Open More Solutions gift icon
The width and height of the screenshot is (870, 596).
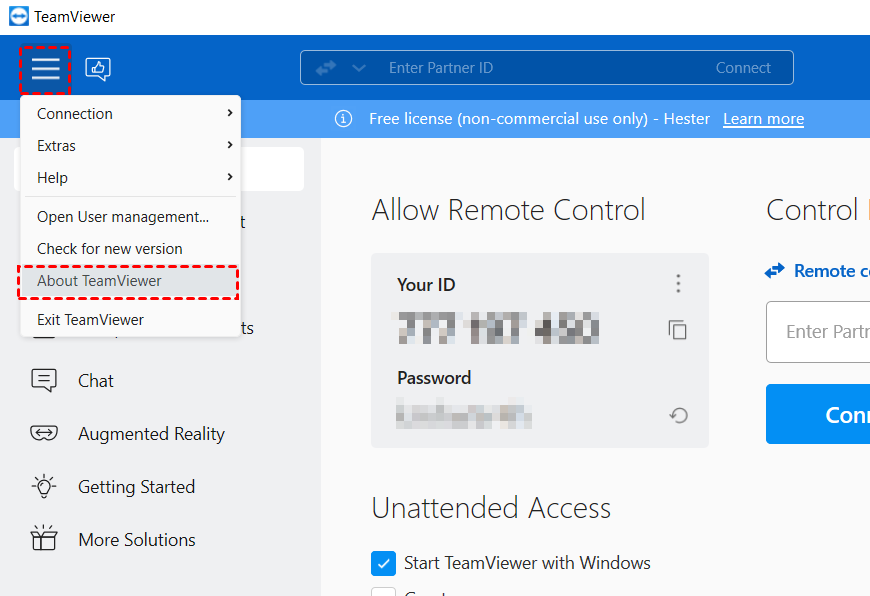44,540
